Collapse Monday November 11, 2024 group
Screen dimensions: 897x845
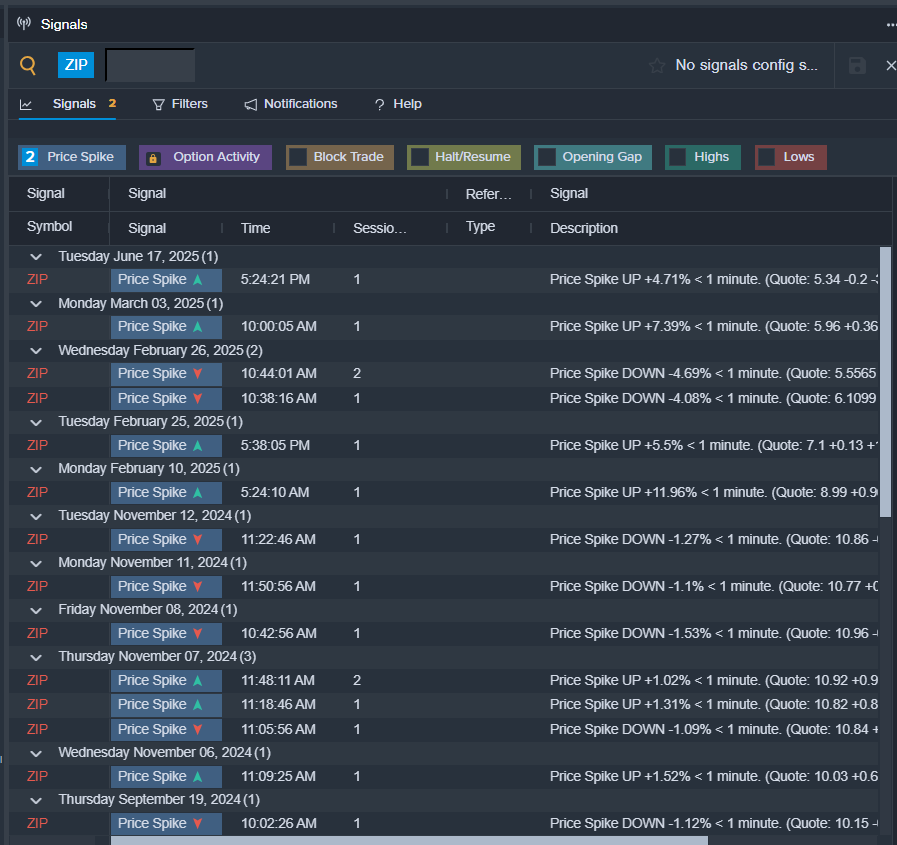[x=36, y=563]
